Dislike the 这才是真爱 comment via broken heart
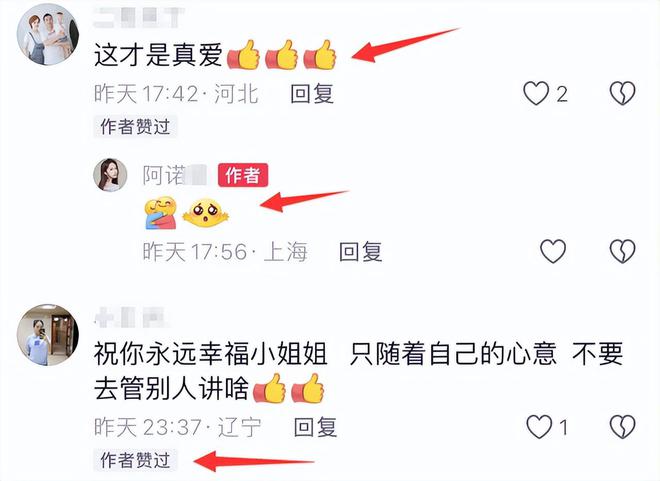This screenshot has height=481, width=660. click(623, 93)
